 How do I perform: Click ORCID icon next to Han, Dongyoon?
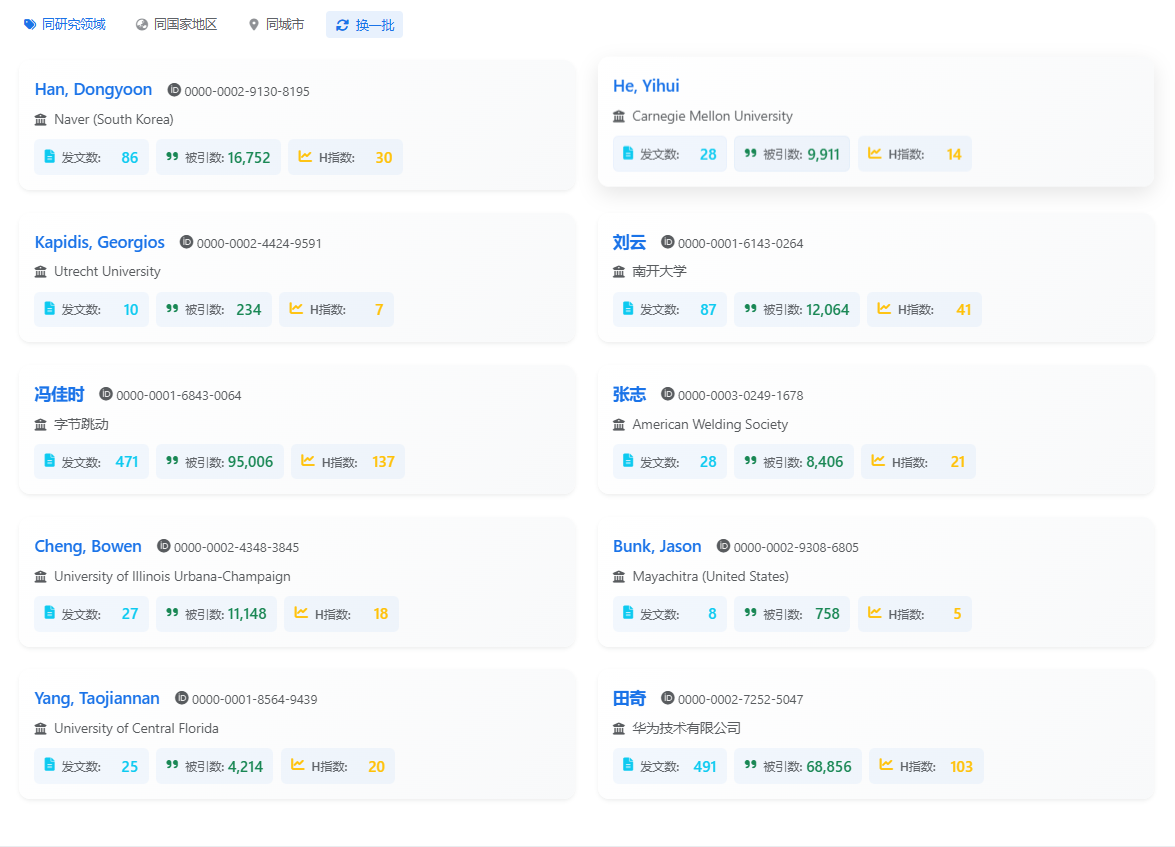pyautogui.click(x=174, y=90)
